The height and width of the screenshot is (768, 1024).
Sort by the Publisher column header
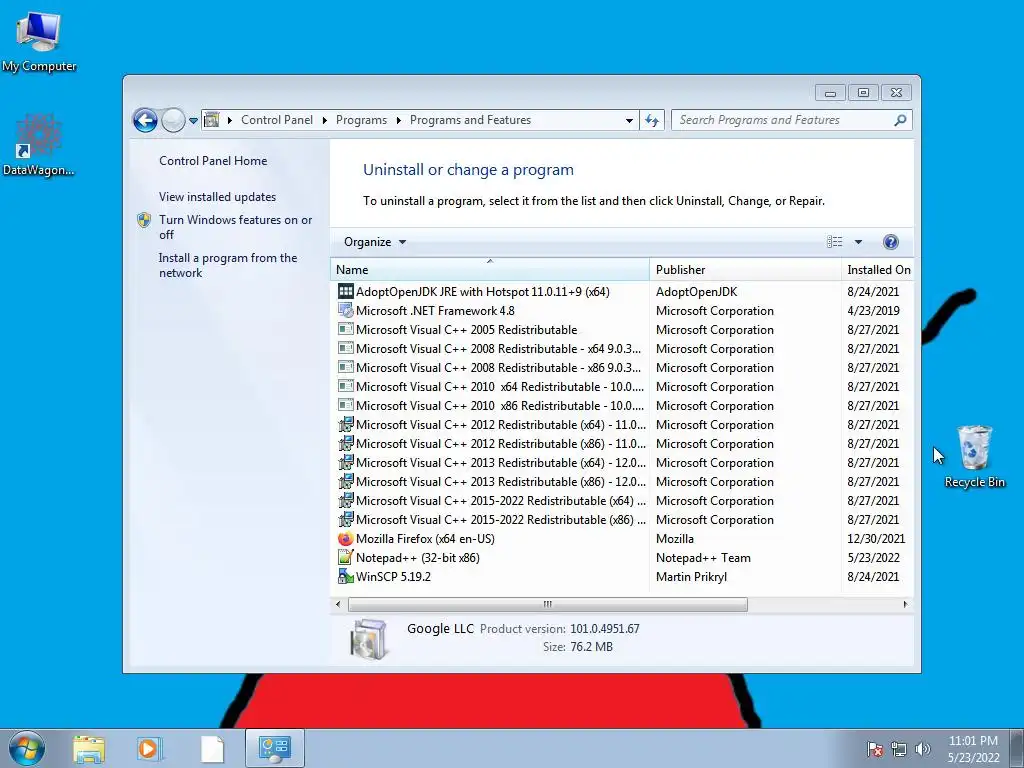click(745, 269)
